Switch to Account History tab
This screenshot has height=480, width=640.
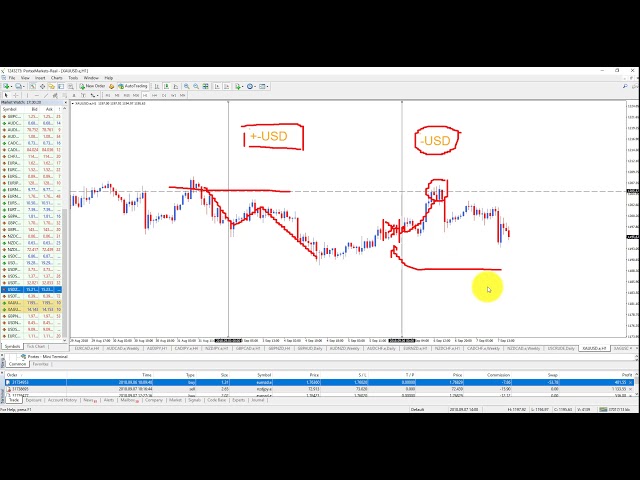pos(62,399)
